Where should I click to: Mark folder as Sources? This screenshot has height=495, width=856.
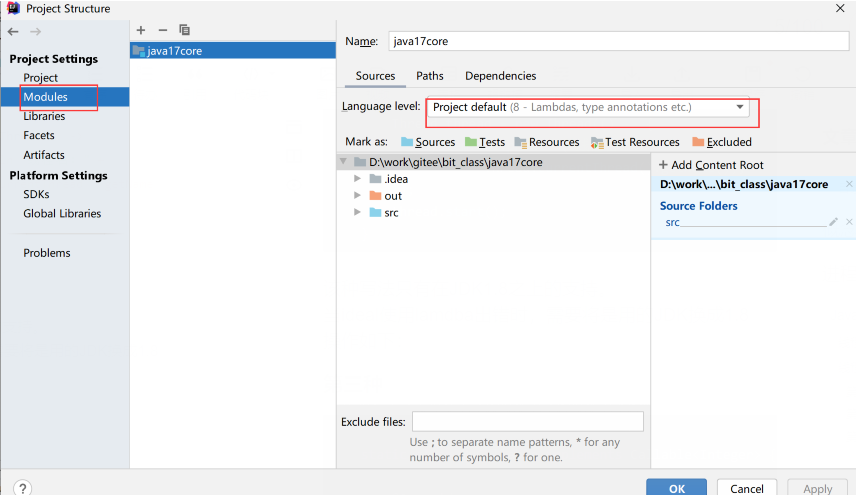(428, 142)
